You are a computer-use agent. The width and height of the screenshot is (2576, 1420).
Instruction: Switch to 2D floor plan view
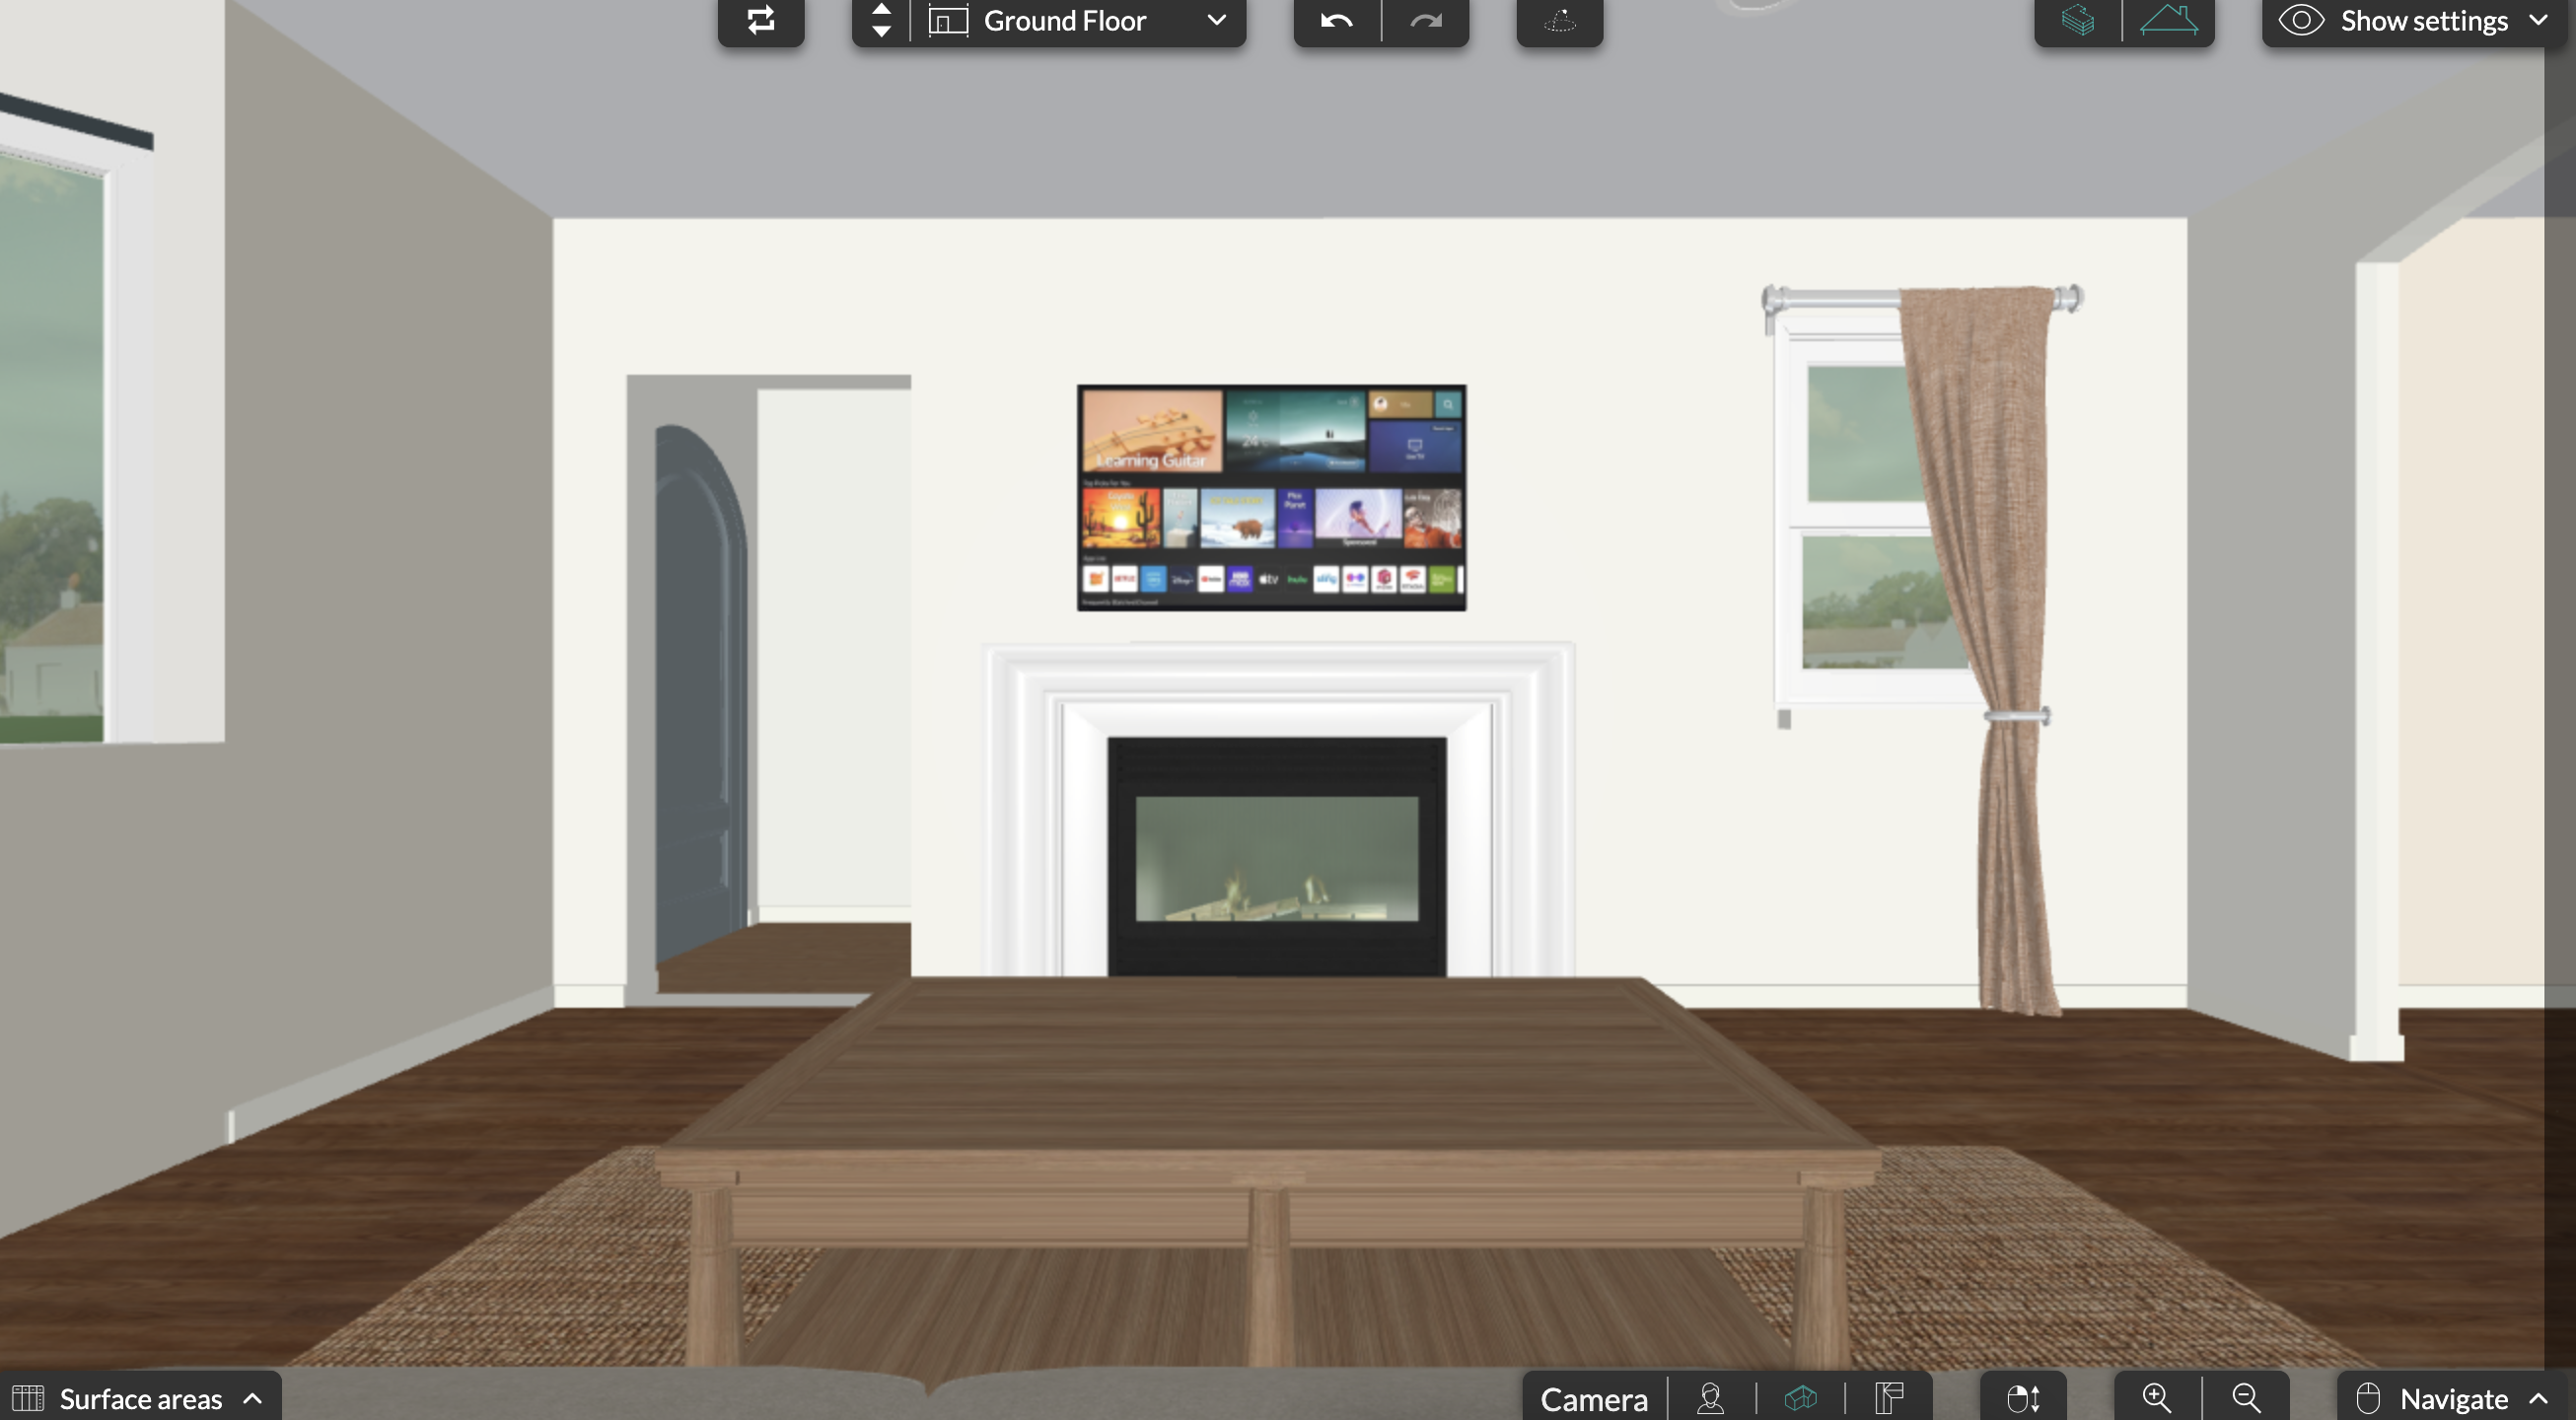(x=1889, y=1398)
